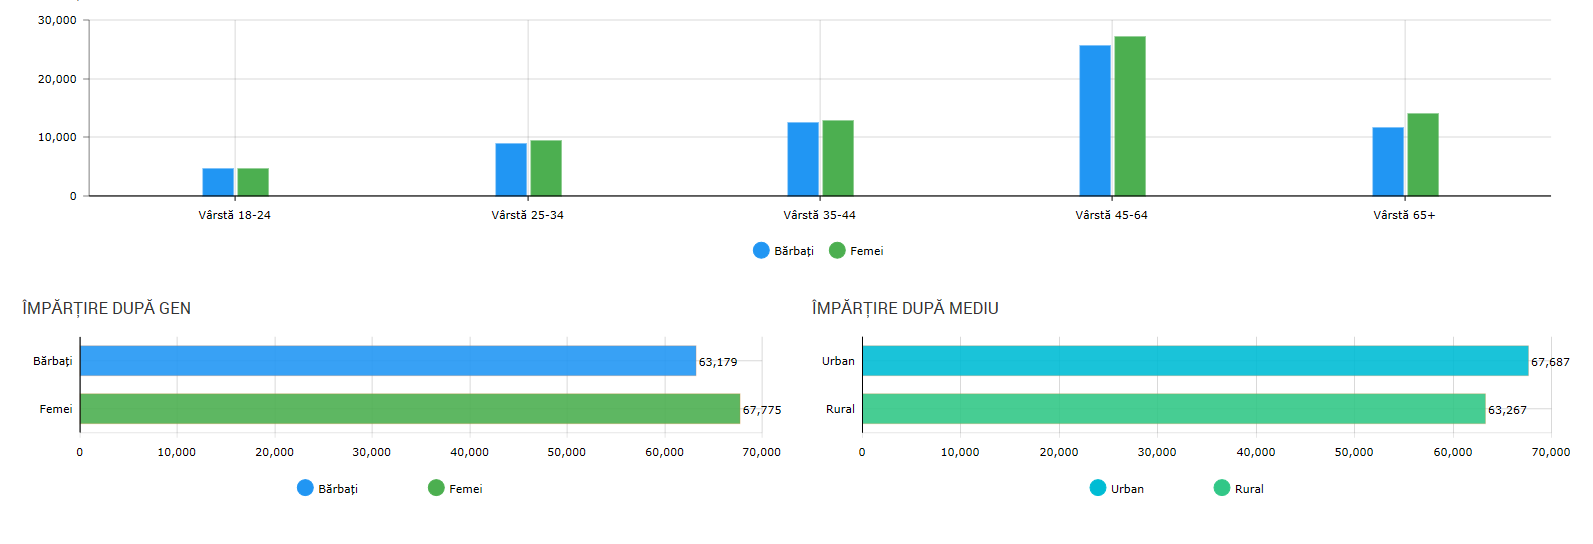The height and width of the screenshot is (544, 1593).
Task: Click the green Femei bar for Vârstă 18-24
Action: (253, 182)
